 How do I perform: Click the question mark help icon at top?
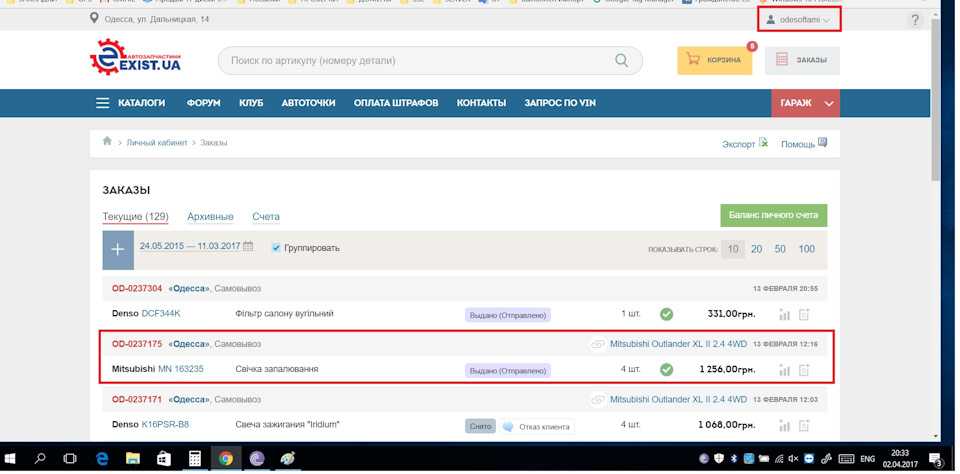coord(914,20)
